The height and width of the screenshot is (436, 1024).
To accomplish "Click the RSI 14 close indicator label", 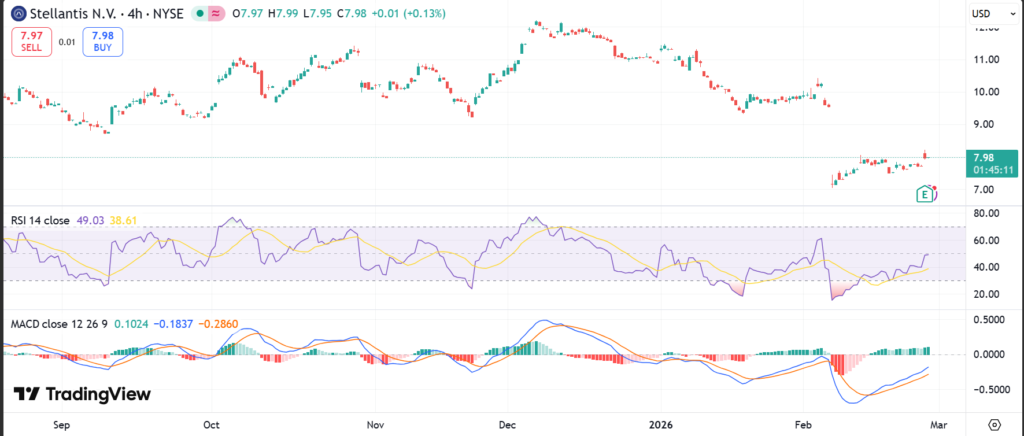I will [40, 221].
